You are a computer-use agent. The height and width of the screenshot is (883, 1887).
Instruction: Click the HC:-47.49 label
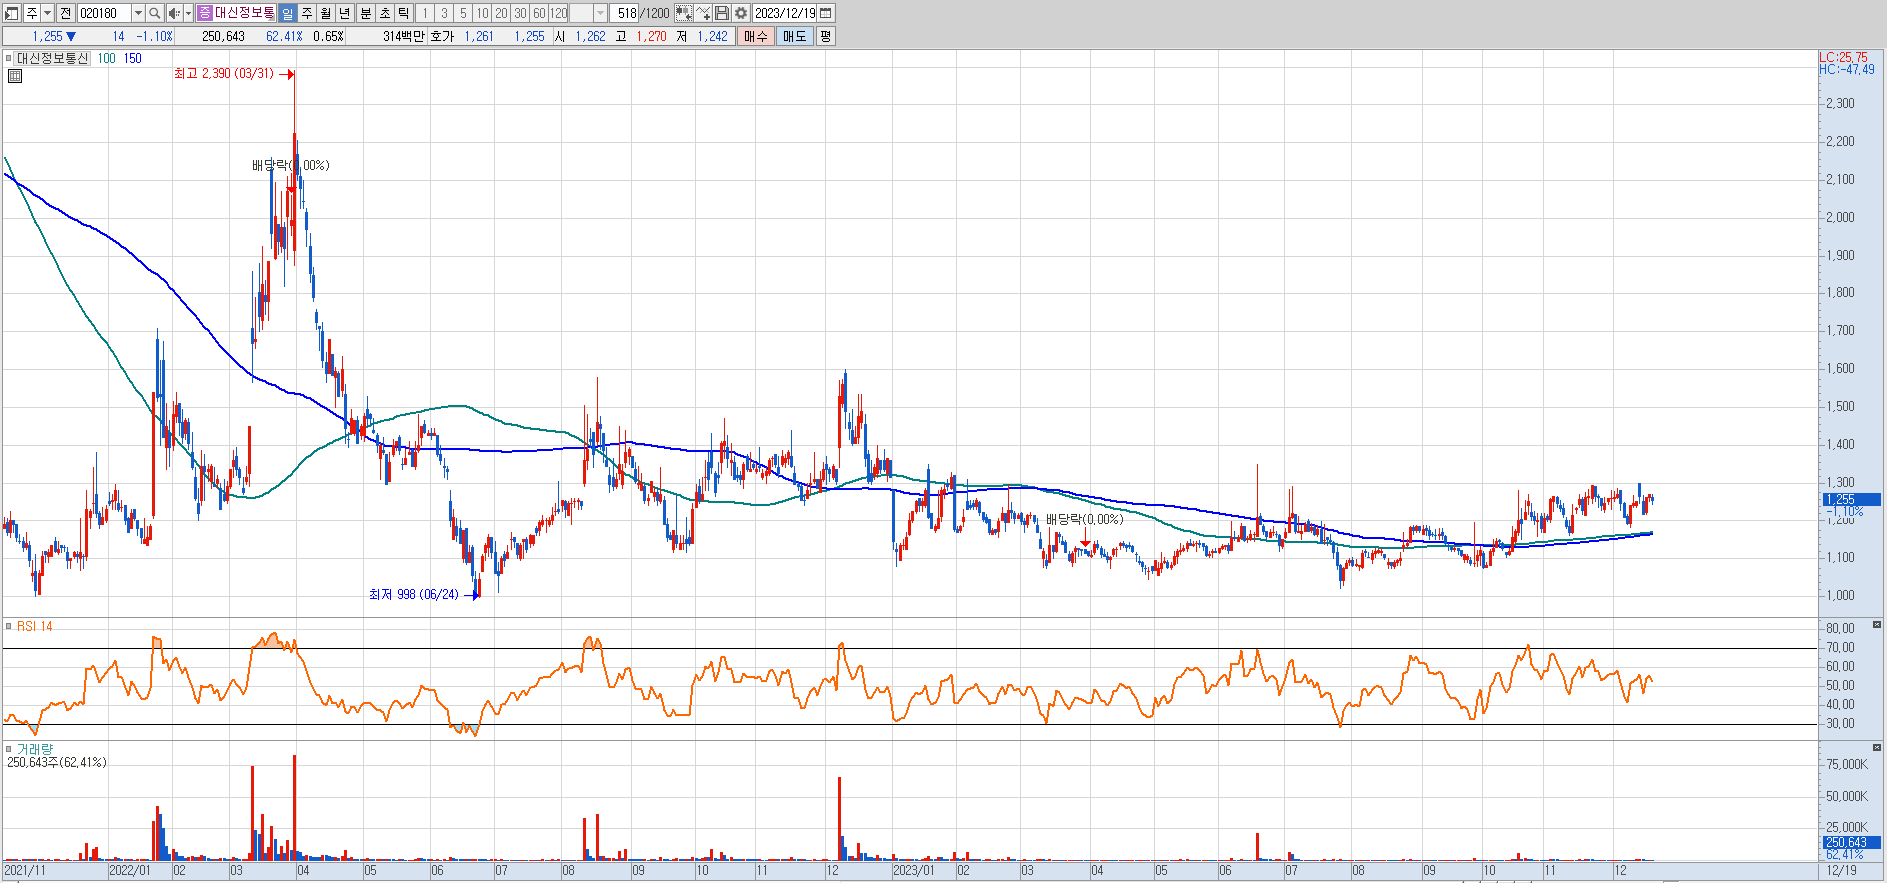coord(1847,69)
